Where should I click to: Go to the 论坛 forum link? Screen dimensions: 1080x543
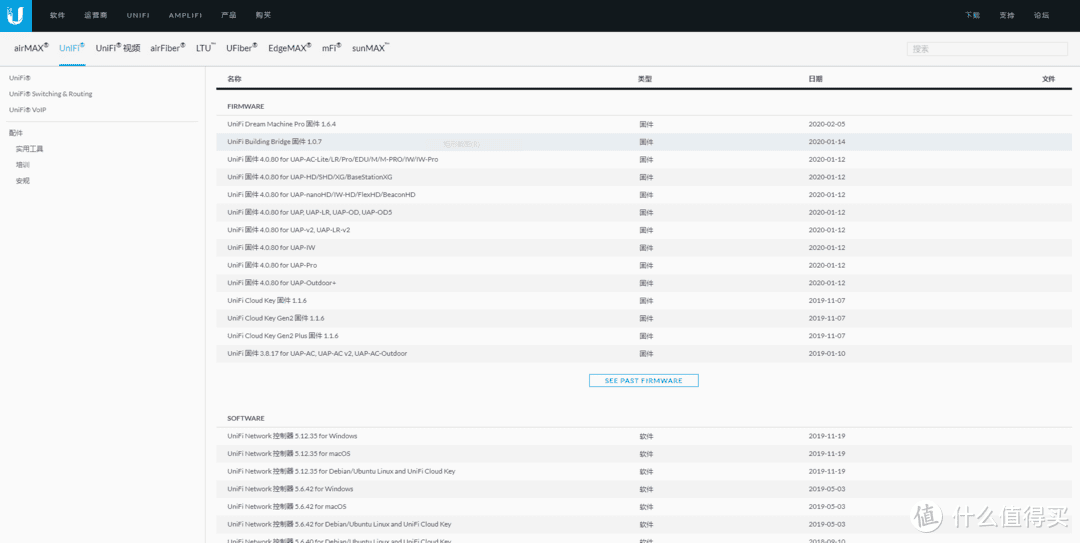click(x=1041, y=16)
